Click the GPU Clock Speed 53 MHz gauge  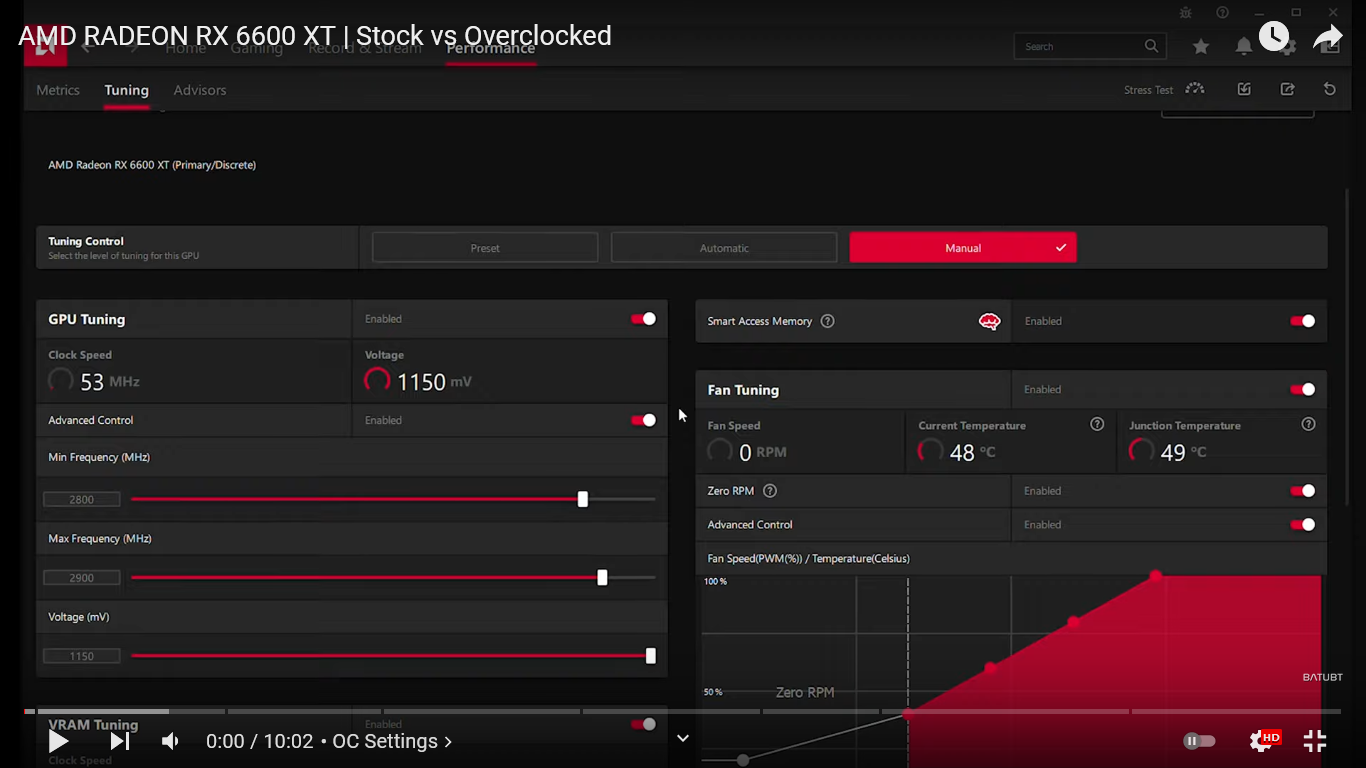[x=61, y=381]
